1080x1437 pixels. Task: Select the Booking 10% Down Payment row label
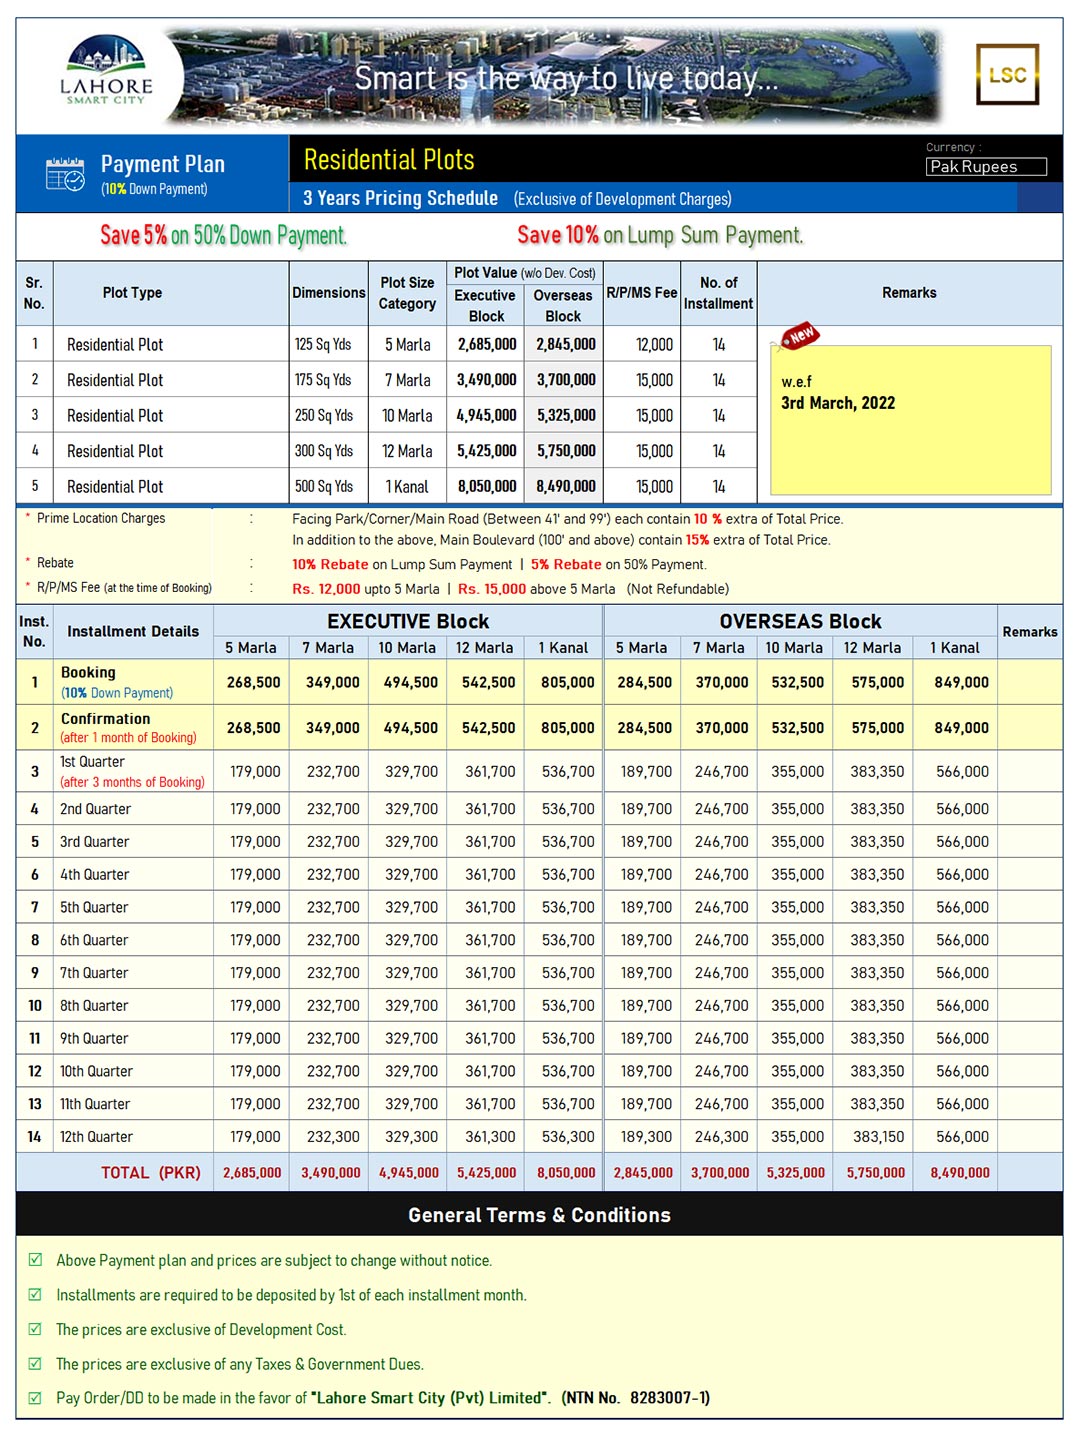(x=117, y=682)
